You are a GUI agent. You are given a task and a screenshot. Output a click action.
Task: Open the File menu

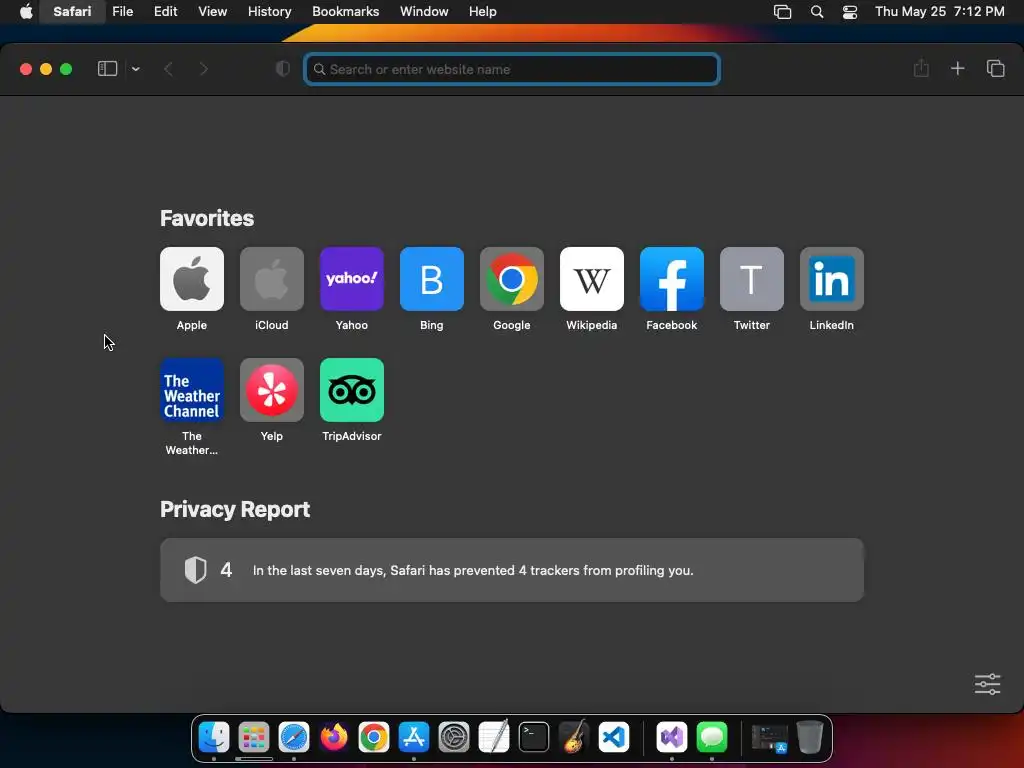tap(122, 12)
